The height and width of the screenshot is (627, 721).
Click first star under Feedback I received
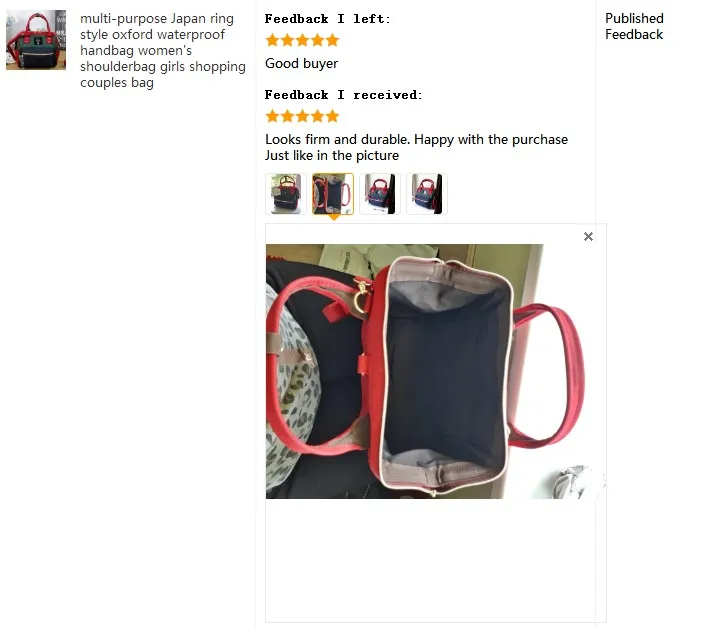(272, 116)
